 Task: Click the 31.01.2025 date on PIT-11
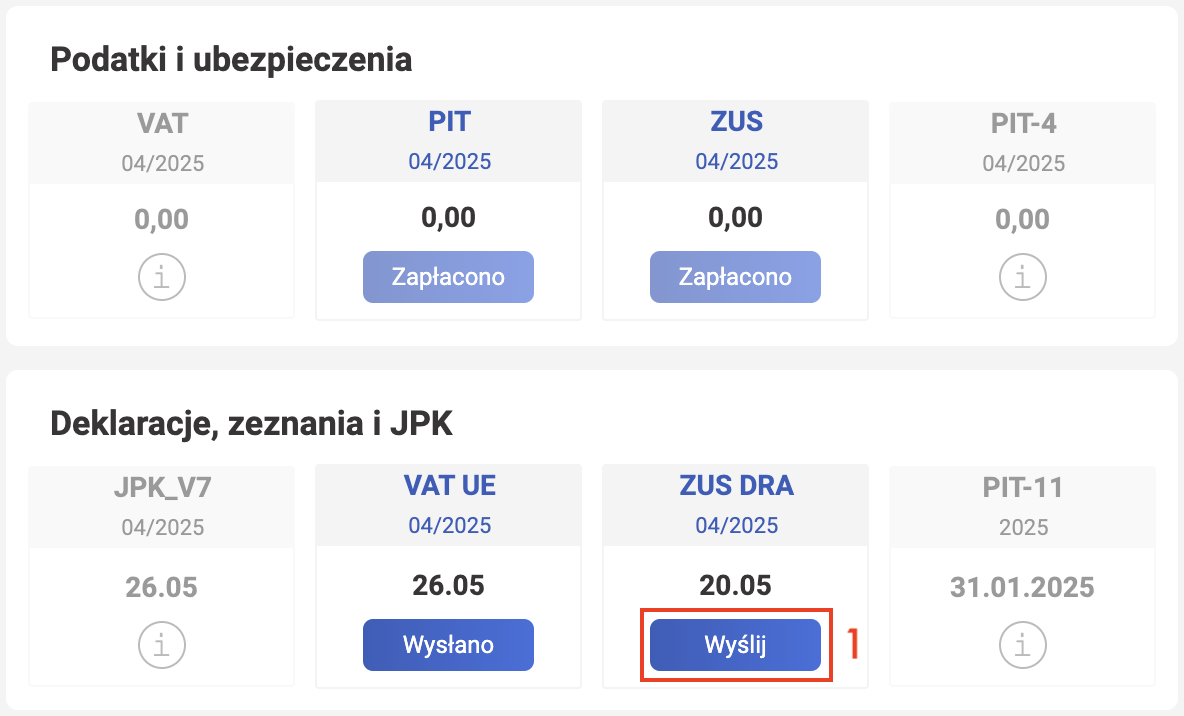click(x=1022, y=588)
